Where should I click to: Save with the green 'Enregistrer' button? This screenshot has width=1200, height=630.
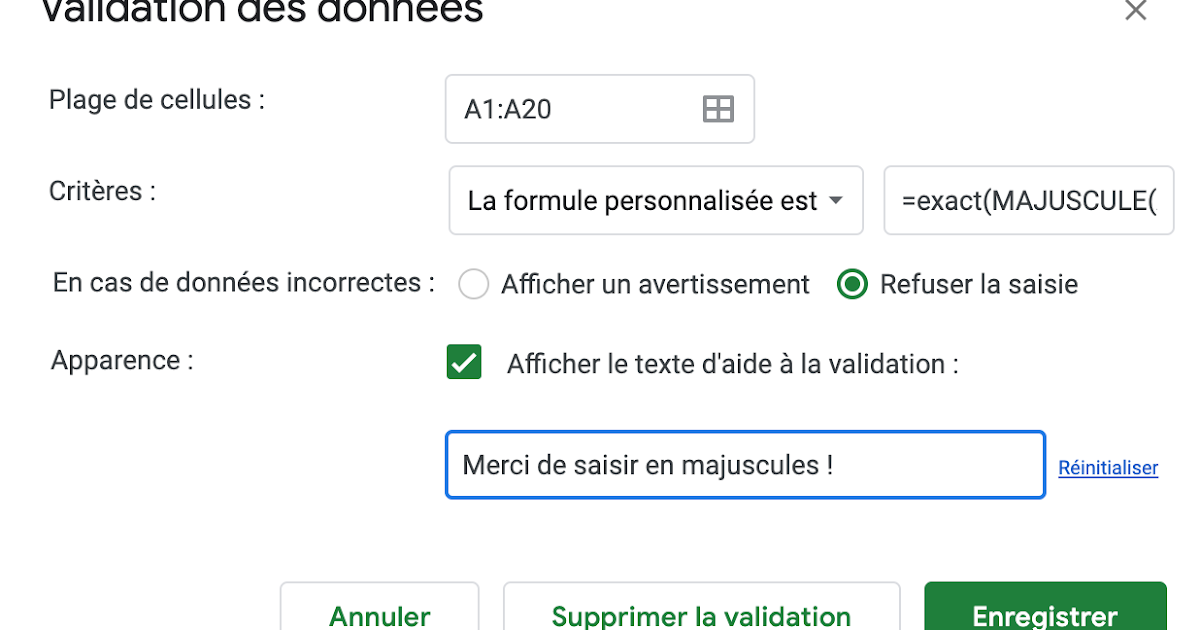coord(1045,607)
